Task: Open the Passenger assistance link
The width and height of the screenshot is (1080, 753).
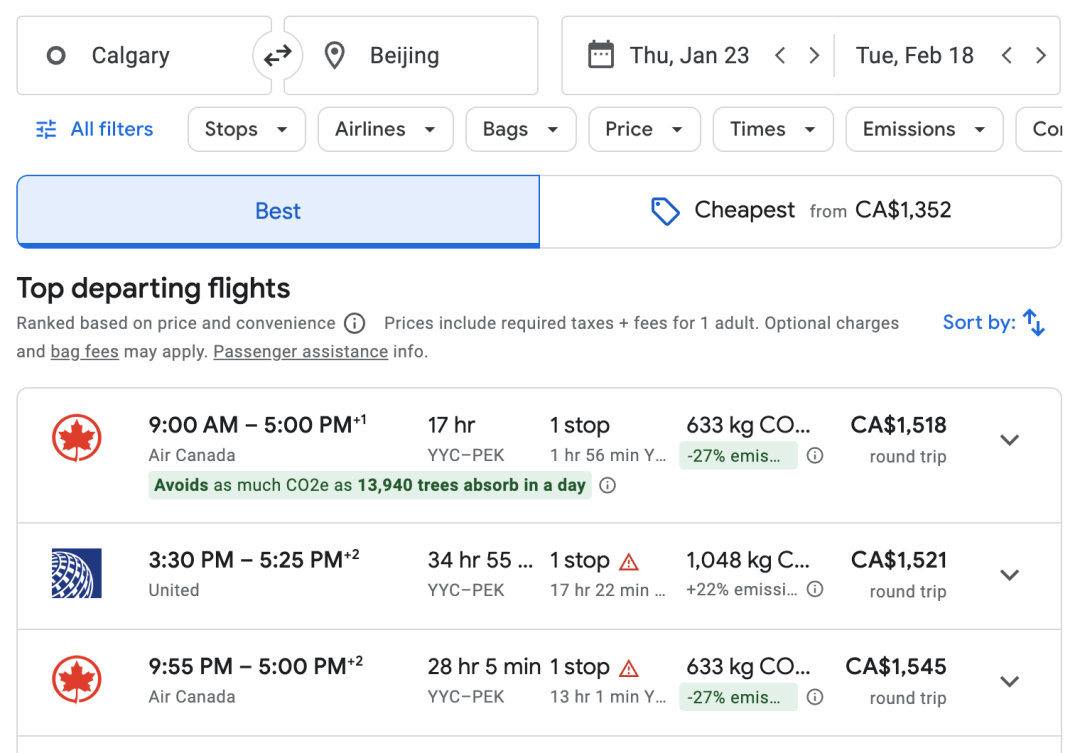Action: pos(300,352)
